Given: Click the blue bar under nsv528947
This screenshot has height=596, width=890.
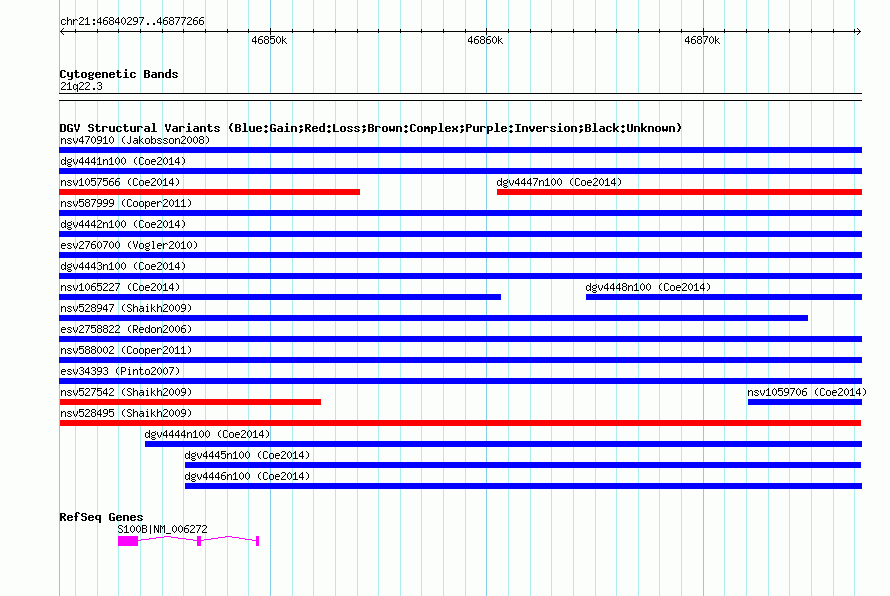Looking at the screenshot, I should coord(434,318).
